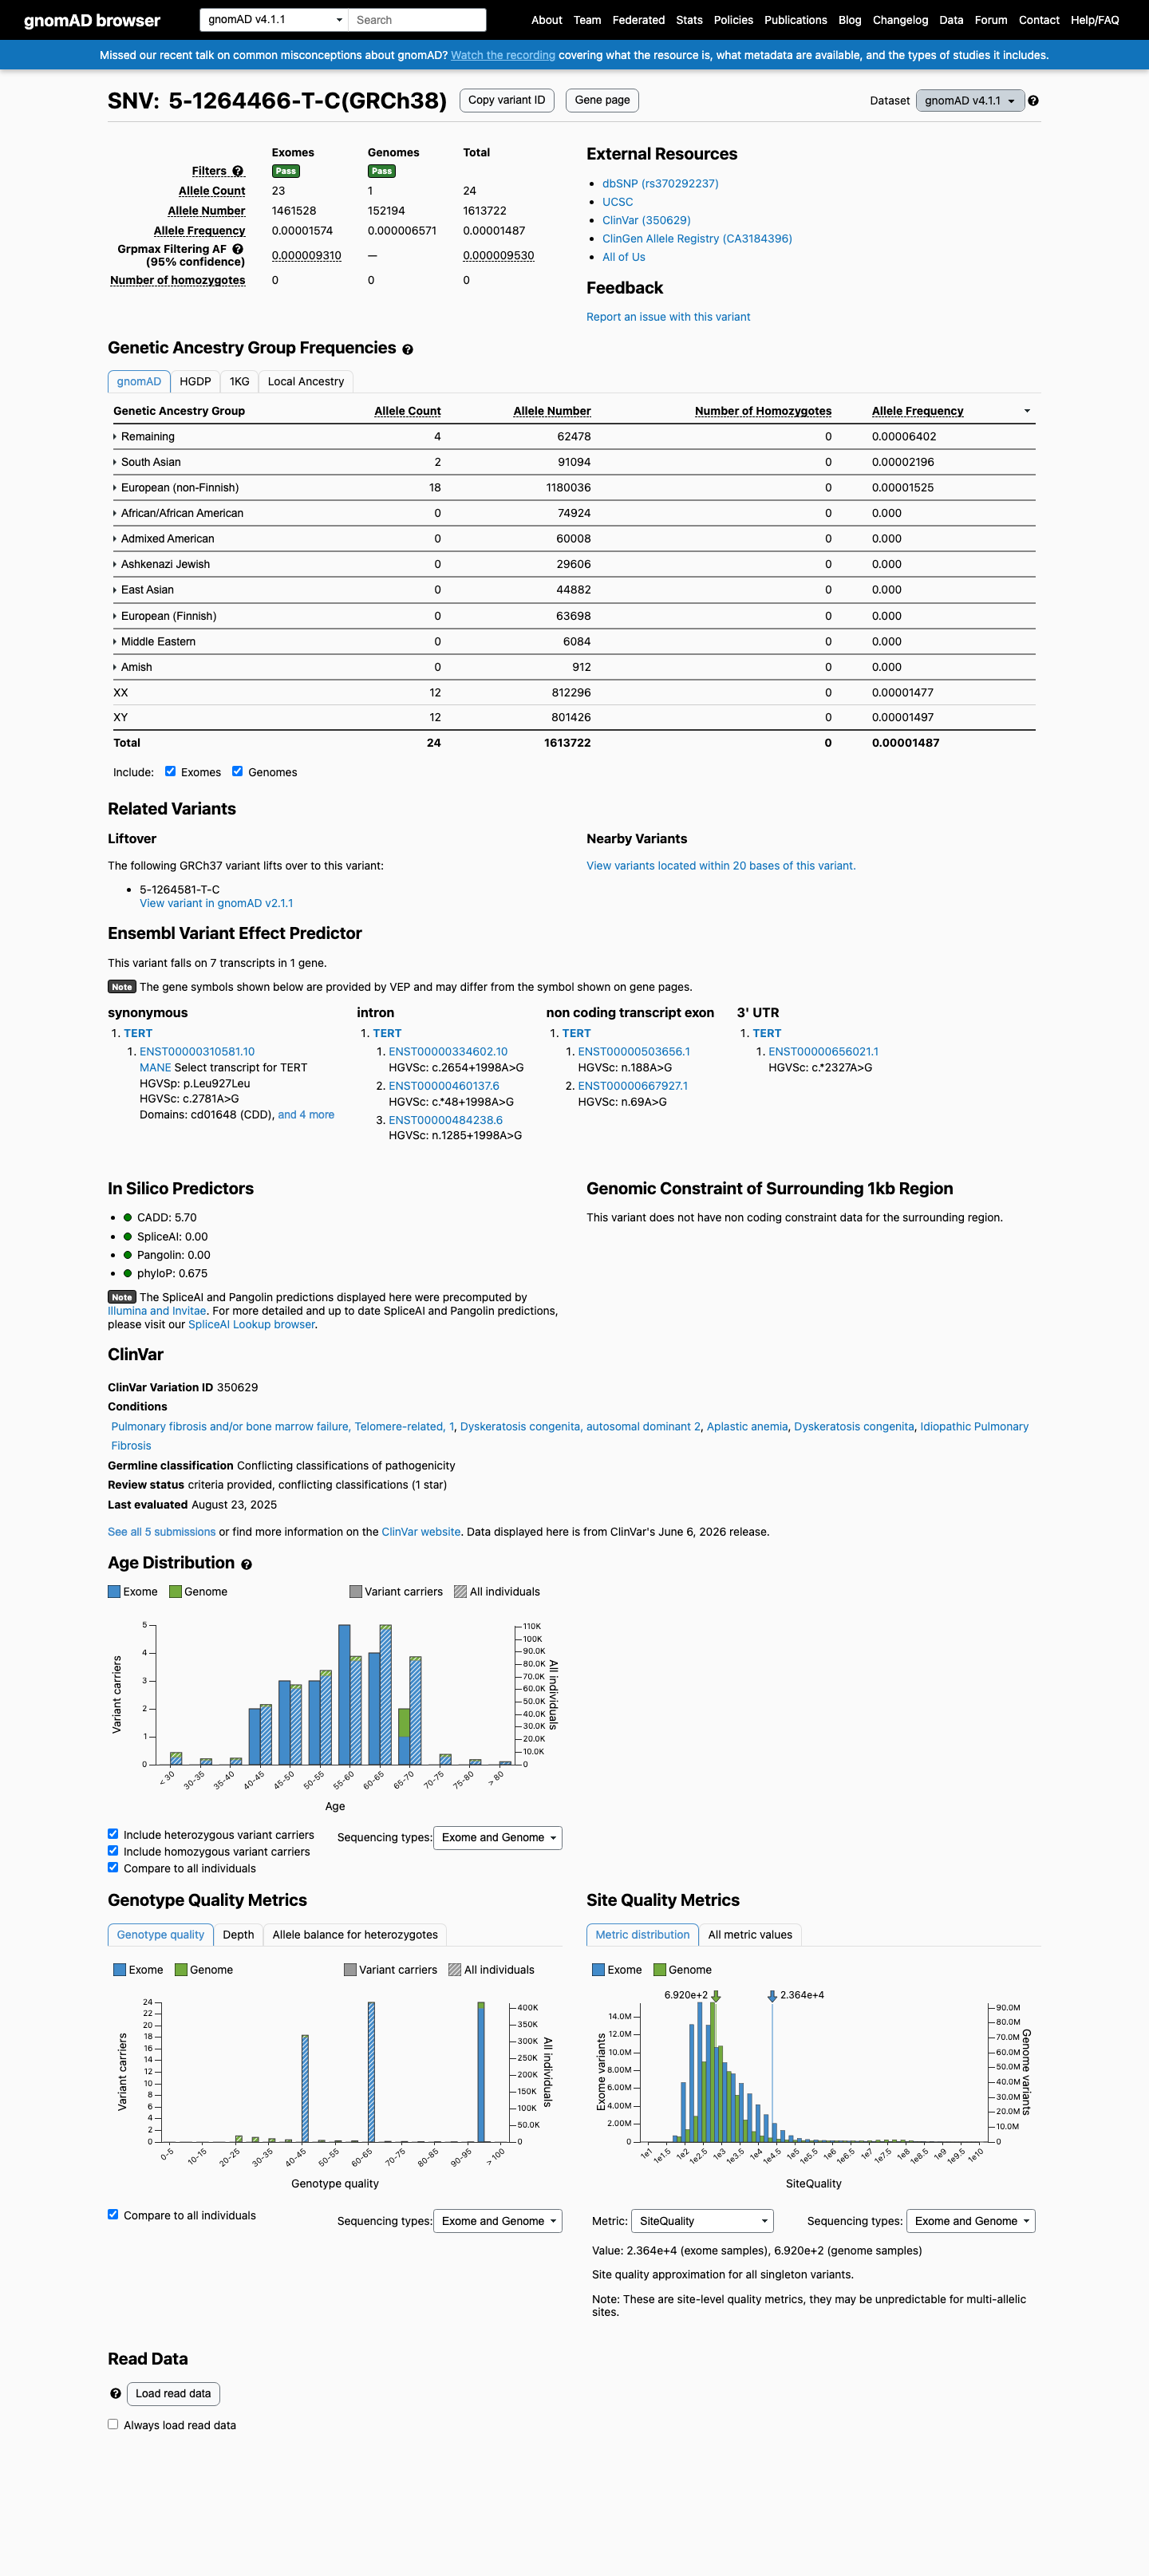The height and width of the screenshot is (2576, 1149).
Task: Open Genetic Ancestry Group Frequencies help icon
Action: coord(408,350)
